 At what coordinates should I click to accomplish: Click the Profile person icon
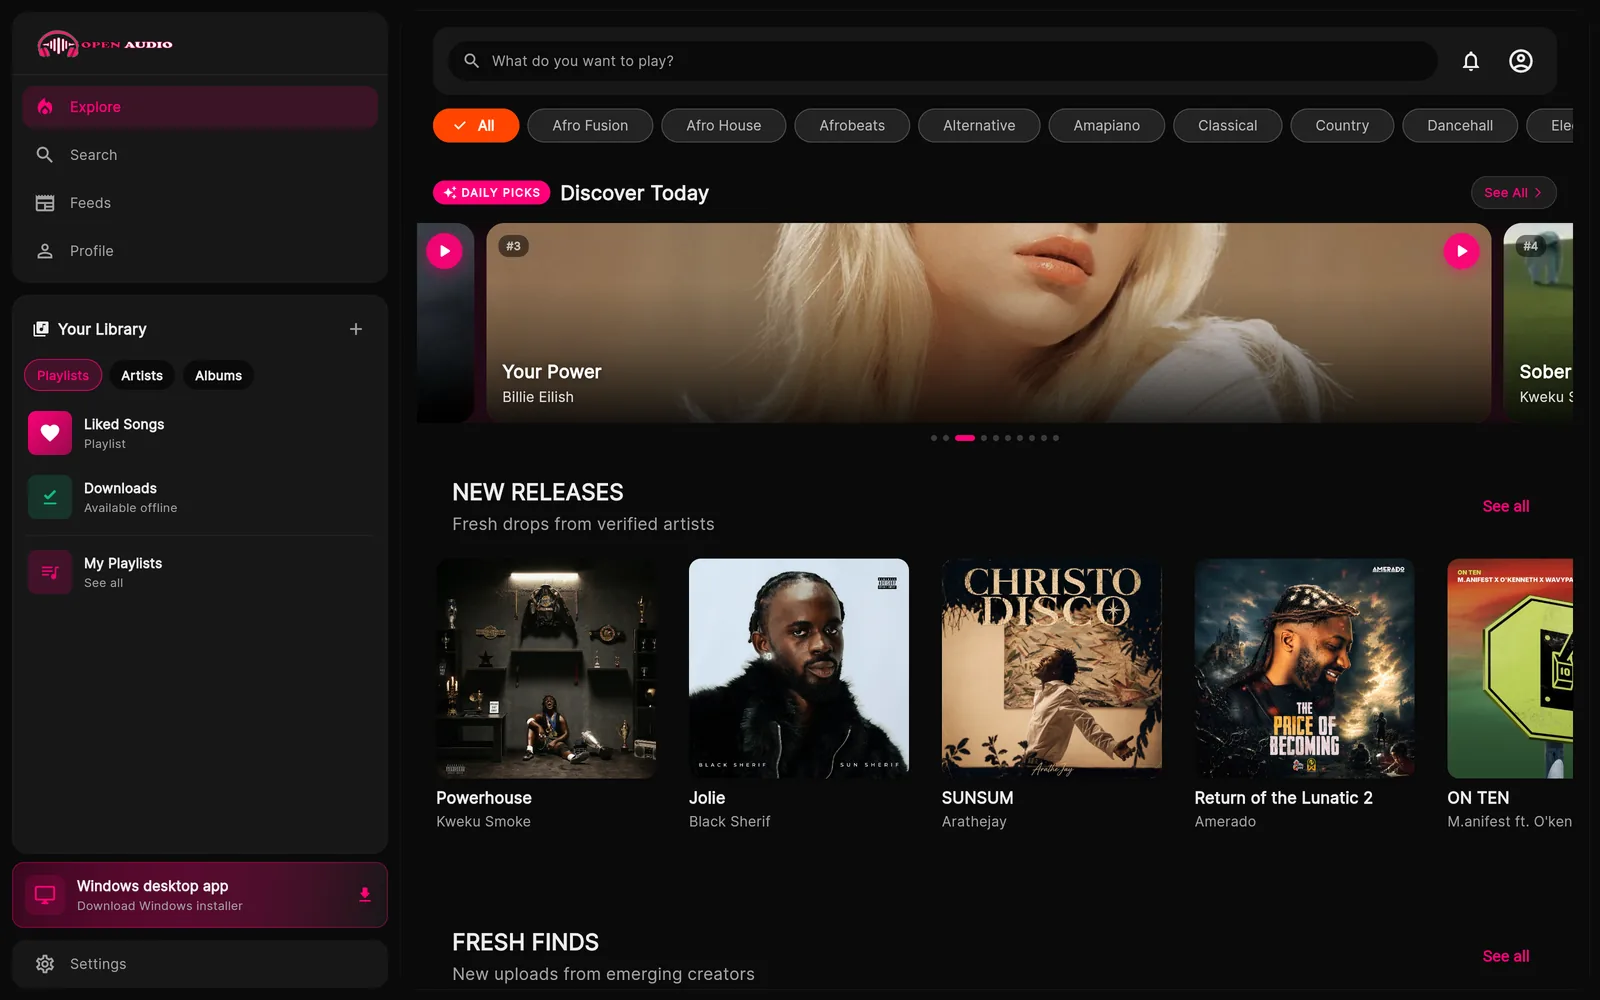tap(45, 251)
